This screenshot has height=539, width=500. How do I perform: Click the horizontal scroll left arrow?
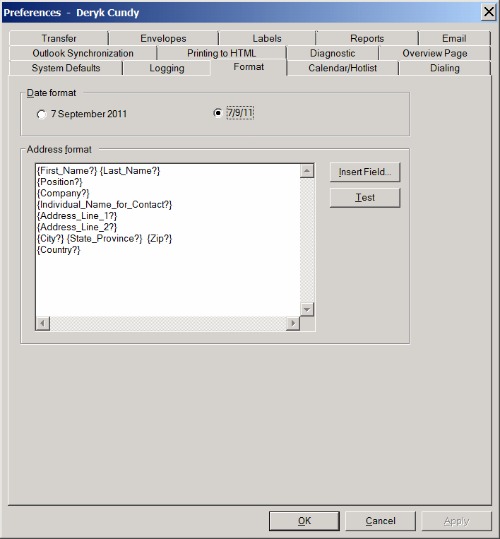pos(43,323)
